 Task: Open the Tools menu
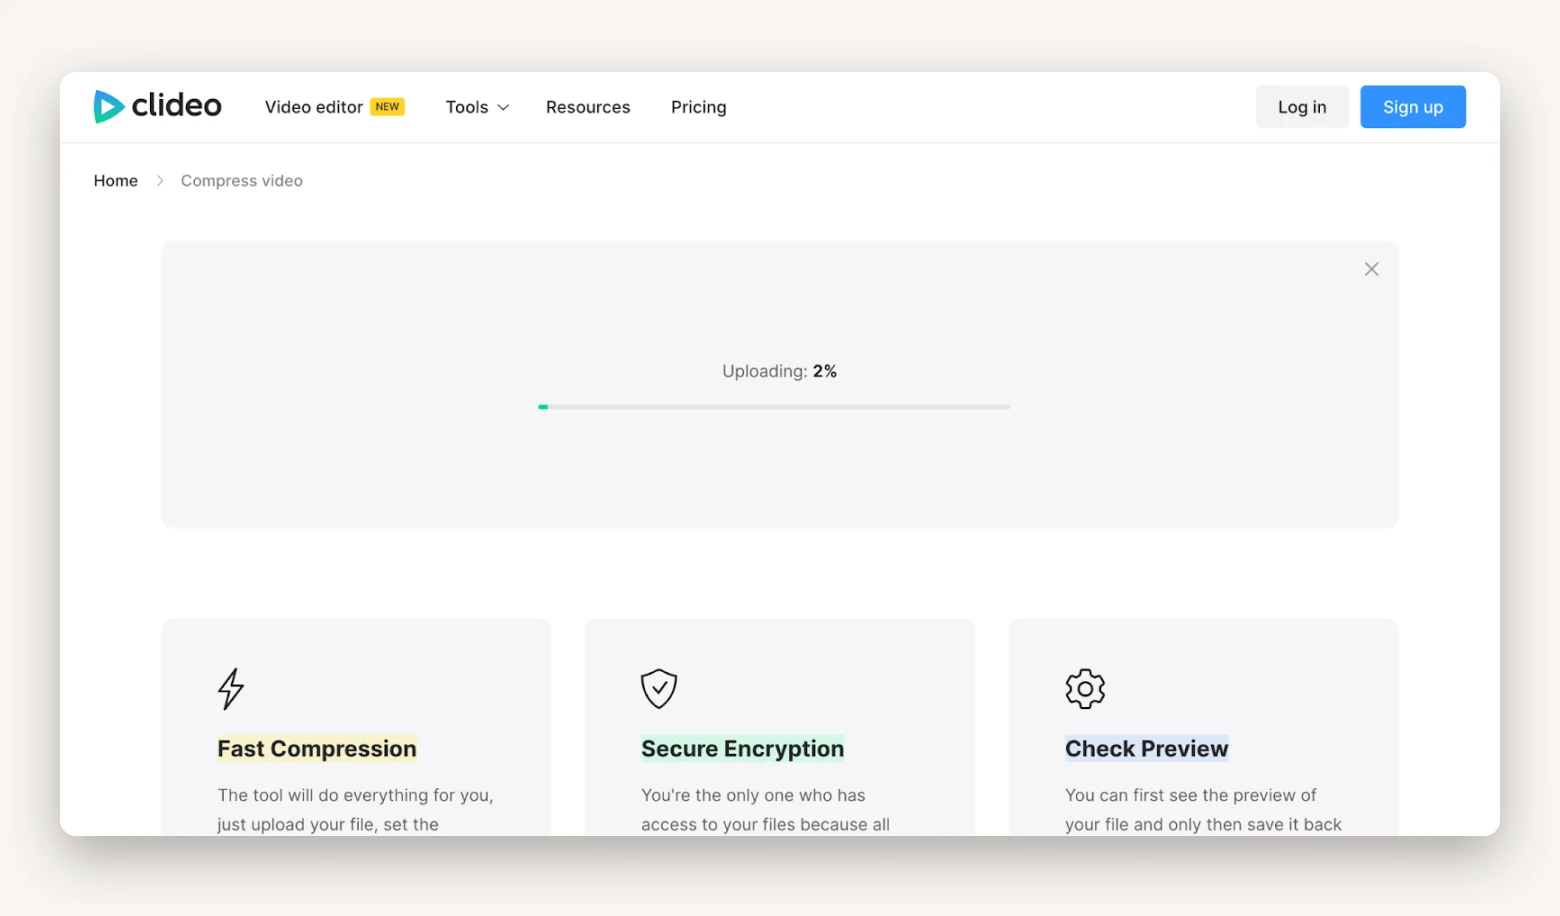pyautogui.click(x=467, y=107)
